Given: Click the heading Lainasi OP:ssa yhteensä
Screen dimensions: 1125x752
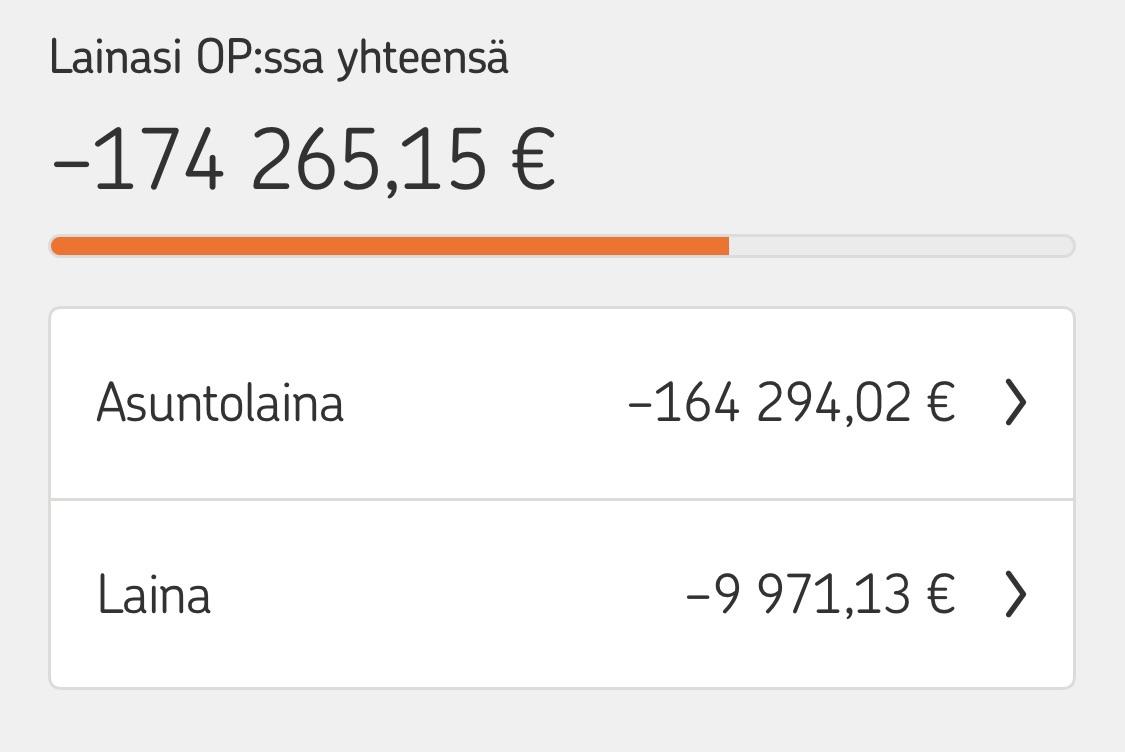Looking at the screenshot, I should 280,58.
